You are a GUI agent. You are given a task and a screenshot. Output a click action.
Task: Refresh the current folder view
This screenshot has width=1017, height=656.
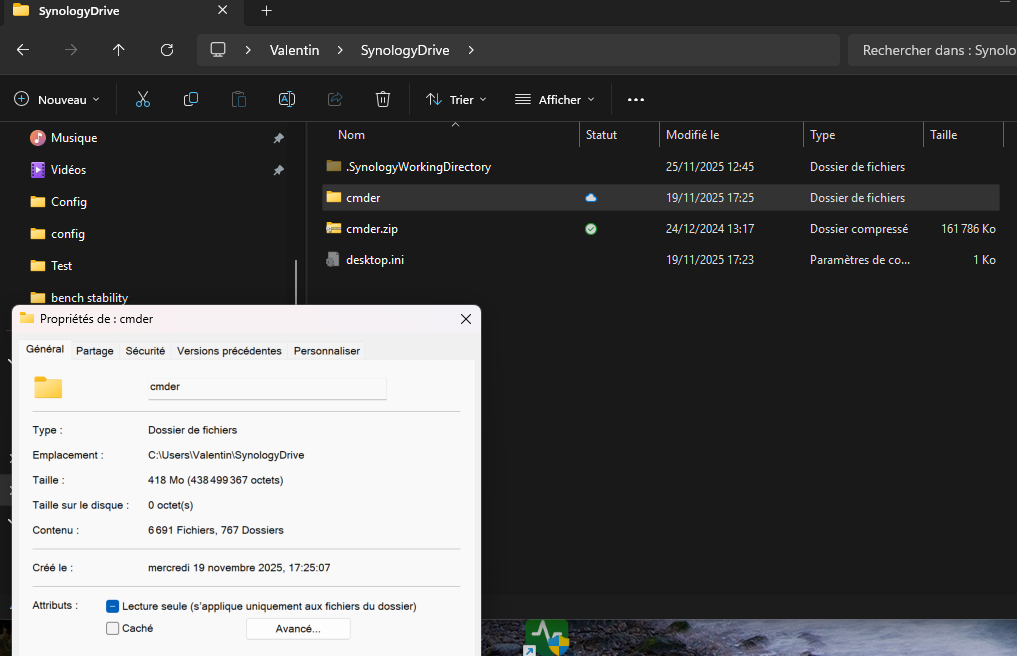tap(167, 50)
